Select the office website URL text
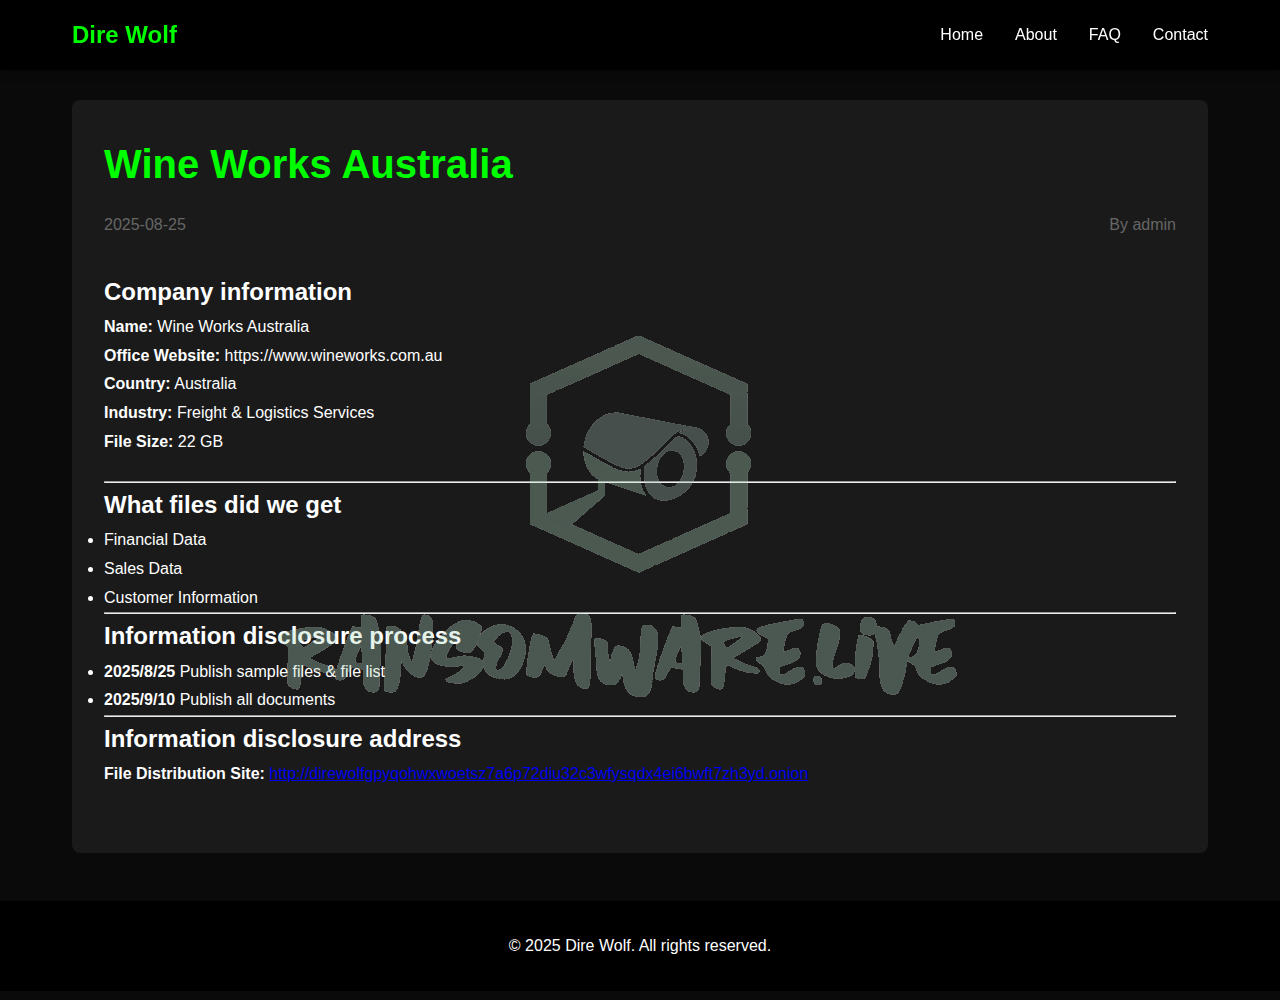This screenshot has height=1000, width=1280. pyautogui.click(x=333, y=356)
